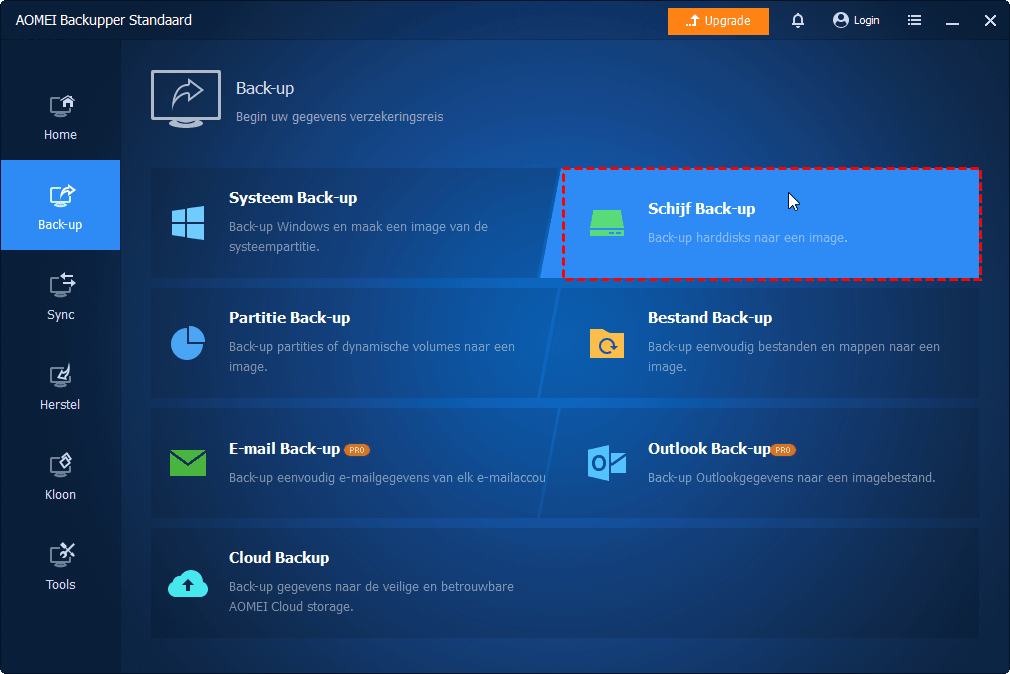Go to the Herstel restore section

(61, 387)
